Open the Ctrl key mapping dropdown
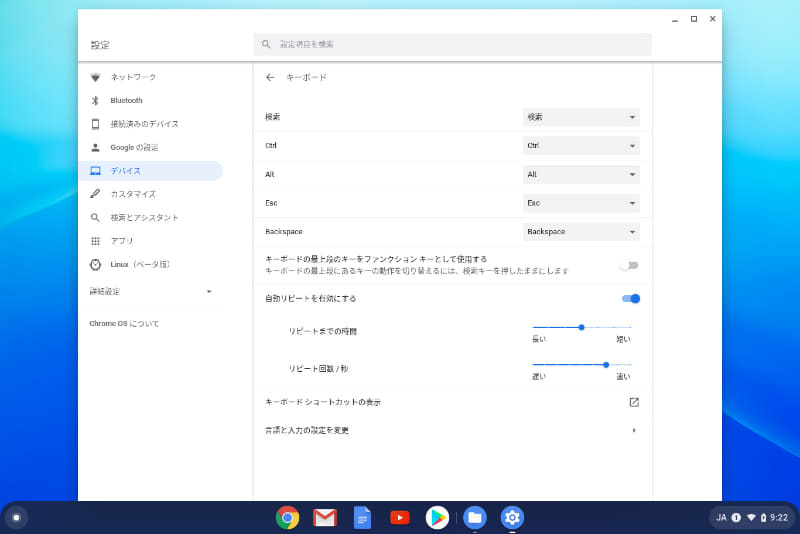This screenshot has width=800, height=534. (581, 146)
